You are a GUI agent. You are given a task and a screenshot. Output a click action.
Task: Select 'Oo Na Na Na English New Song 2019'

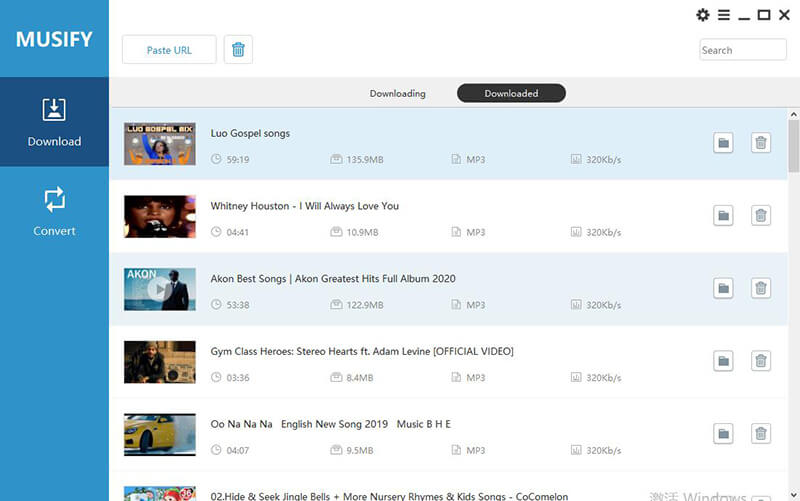coord(331,424)
